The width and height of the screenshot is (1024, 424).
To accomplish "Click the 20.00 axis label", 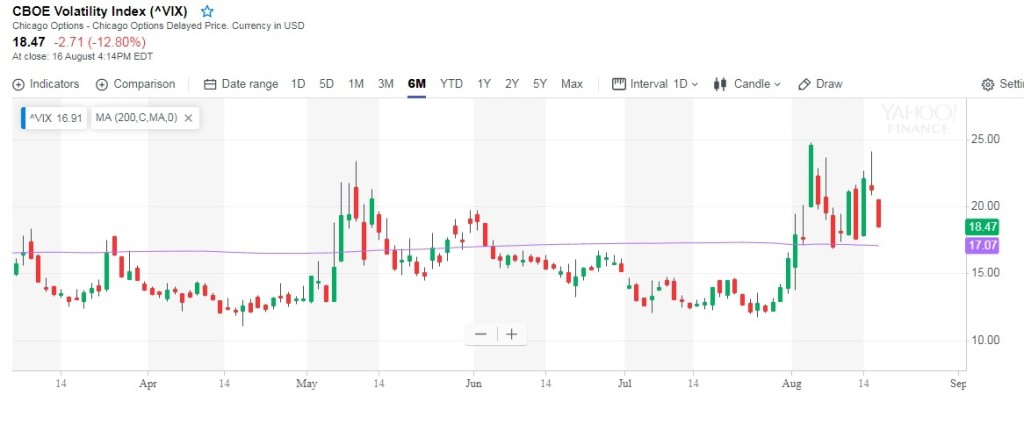I will pyautogui.click(x=985, y=206).
